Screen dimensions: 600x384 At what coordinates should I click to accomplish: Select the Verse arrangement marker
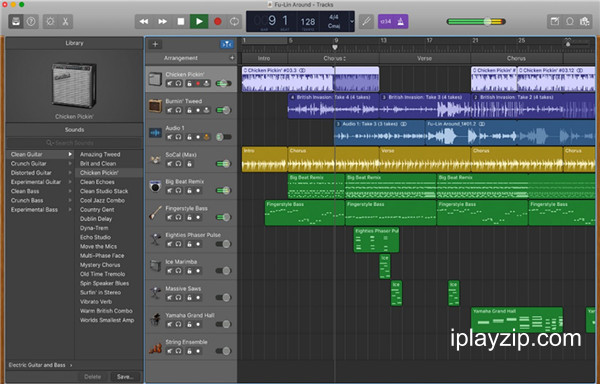(x=424, y=58)
